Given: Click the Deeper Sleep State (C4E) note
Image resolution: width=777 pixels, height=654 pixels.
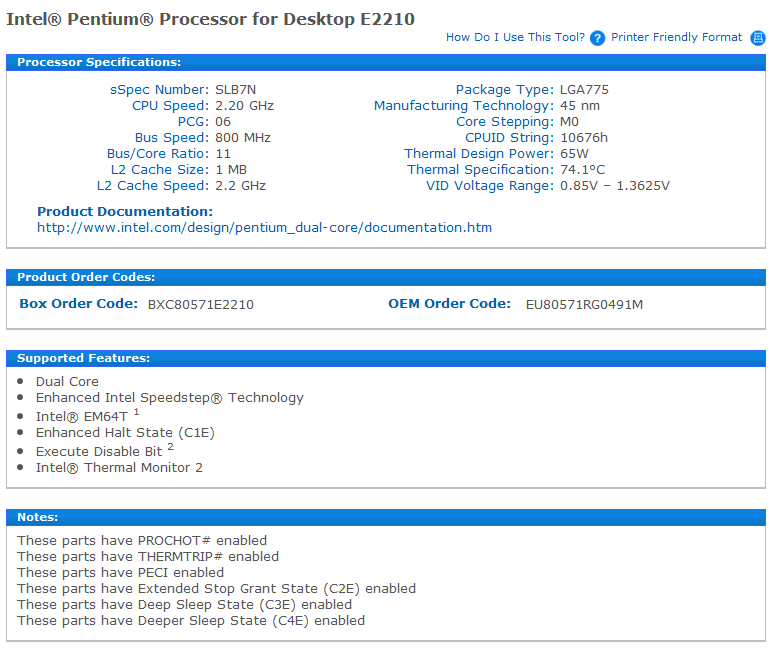Looking at the screenshot, I should [x=191, y=621].
